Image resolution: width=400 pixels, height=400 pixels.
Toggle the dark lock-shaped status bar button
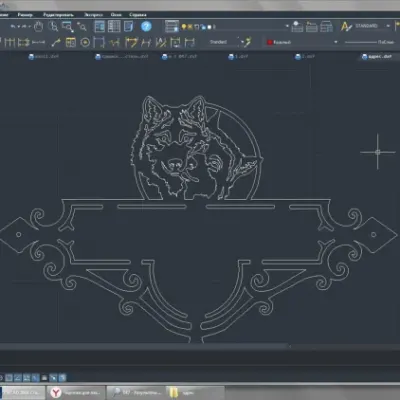pos(44,378)
